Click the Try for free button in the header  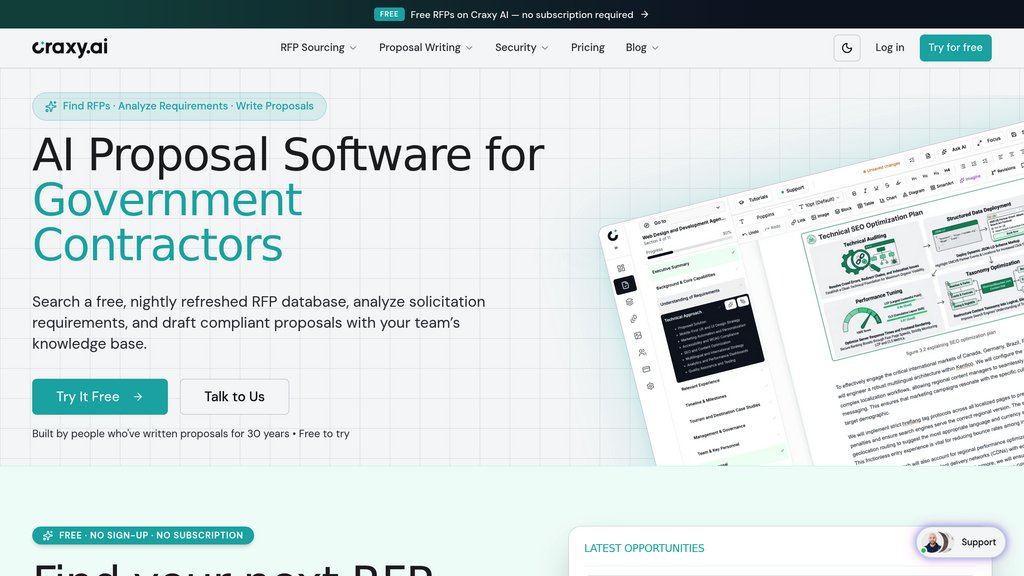tap(955, 48)
